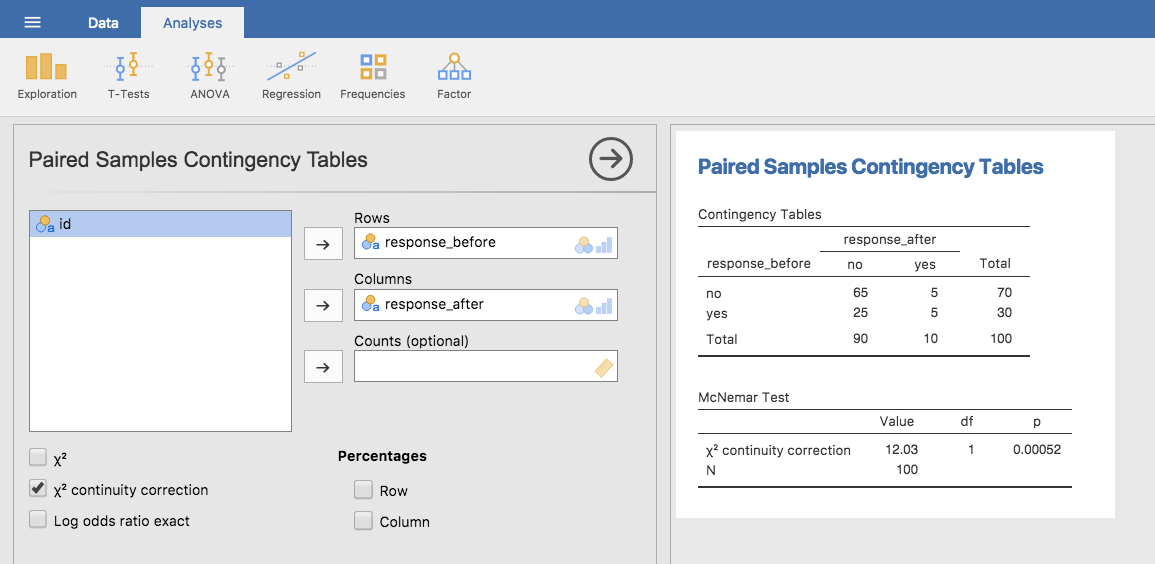Click the options panel title text
This screenshot has width=1155, height=564.
198,160
